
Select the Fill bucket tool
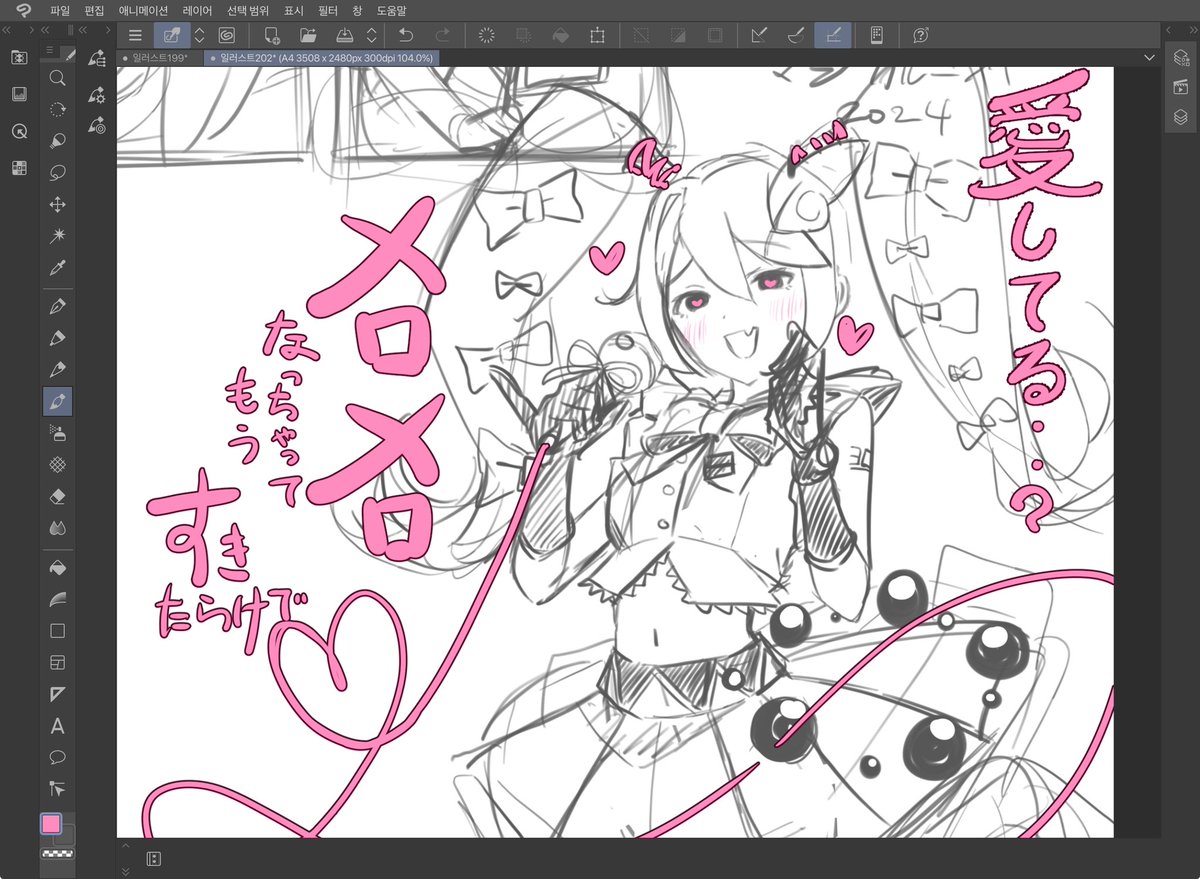click(58, 567)
